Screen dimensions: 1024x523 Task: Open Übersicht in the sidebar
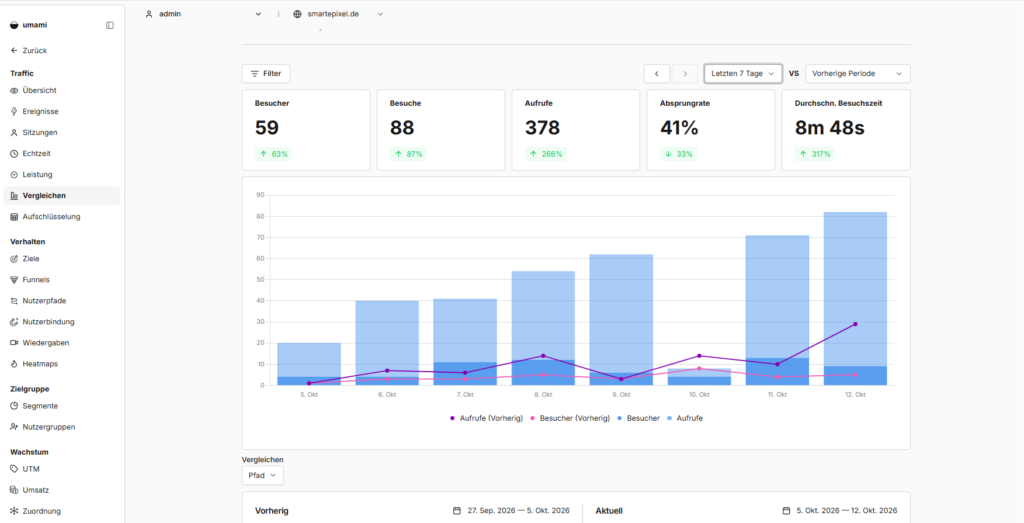pos(62,90)
